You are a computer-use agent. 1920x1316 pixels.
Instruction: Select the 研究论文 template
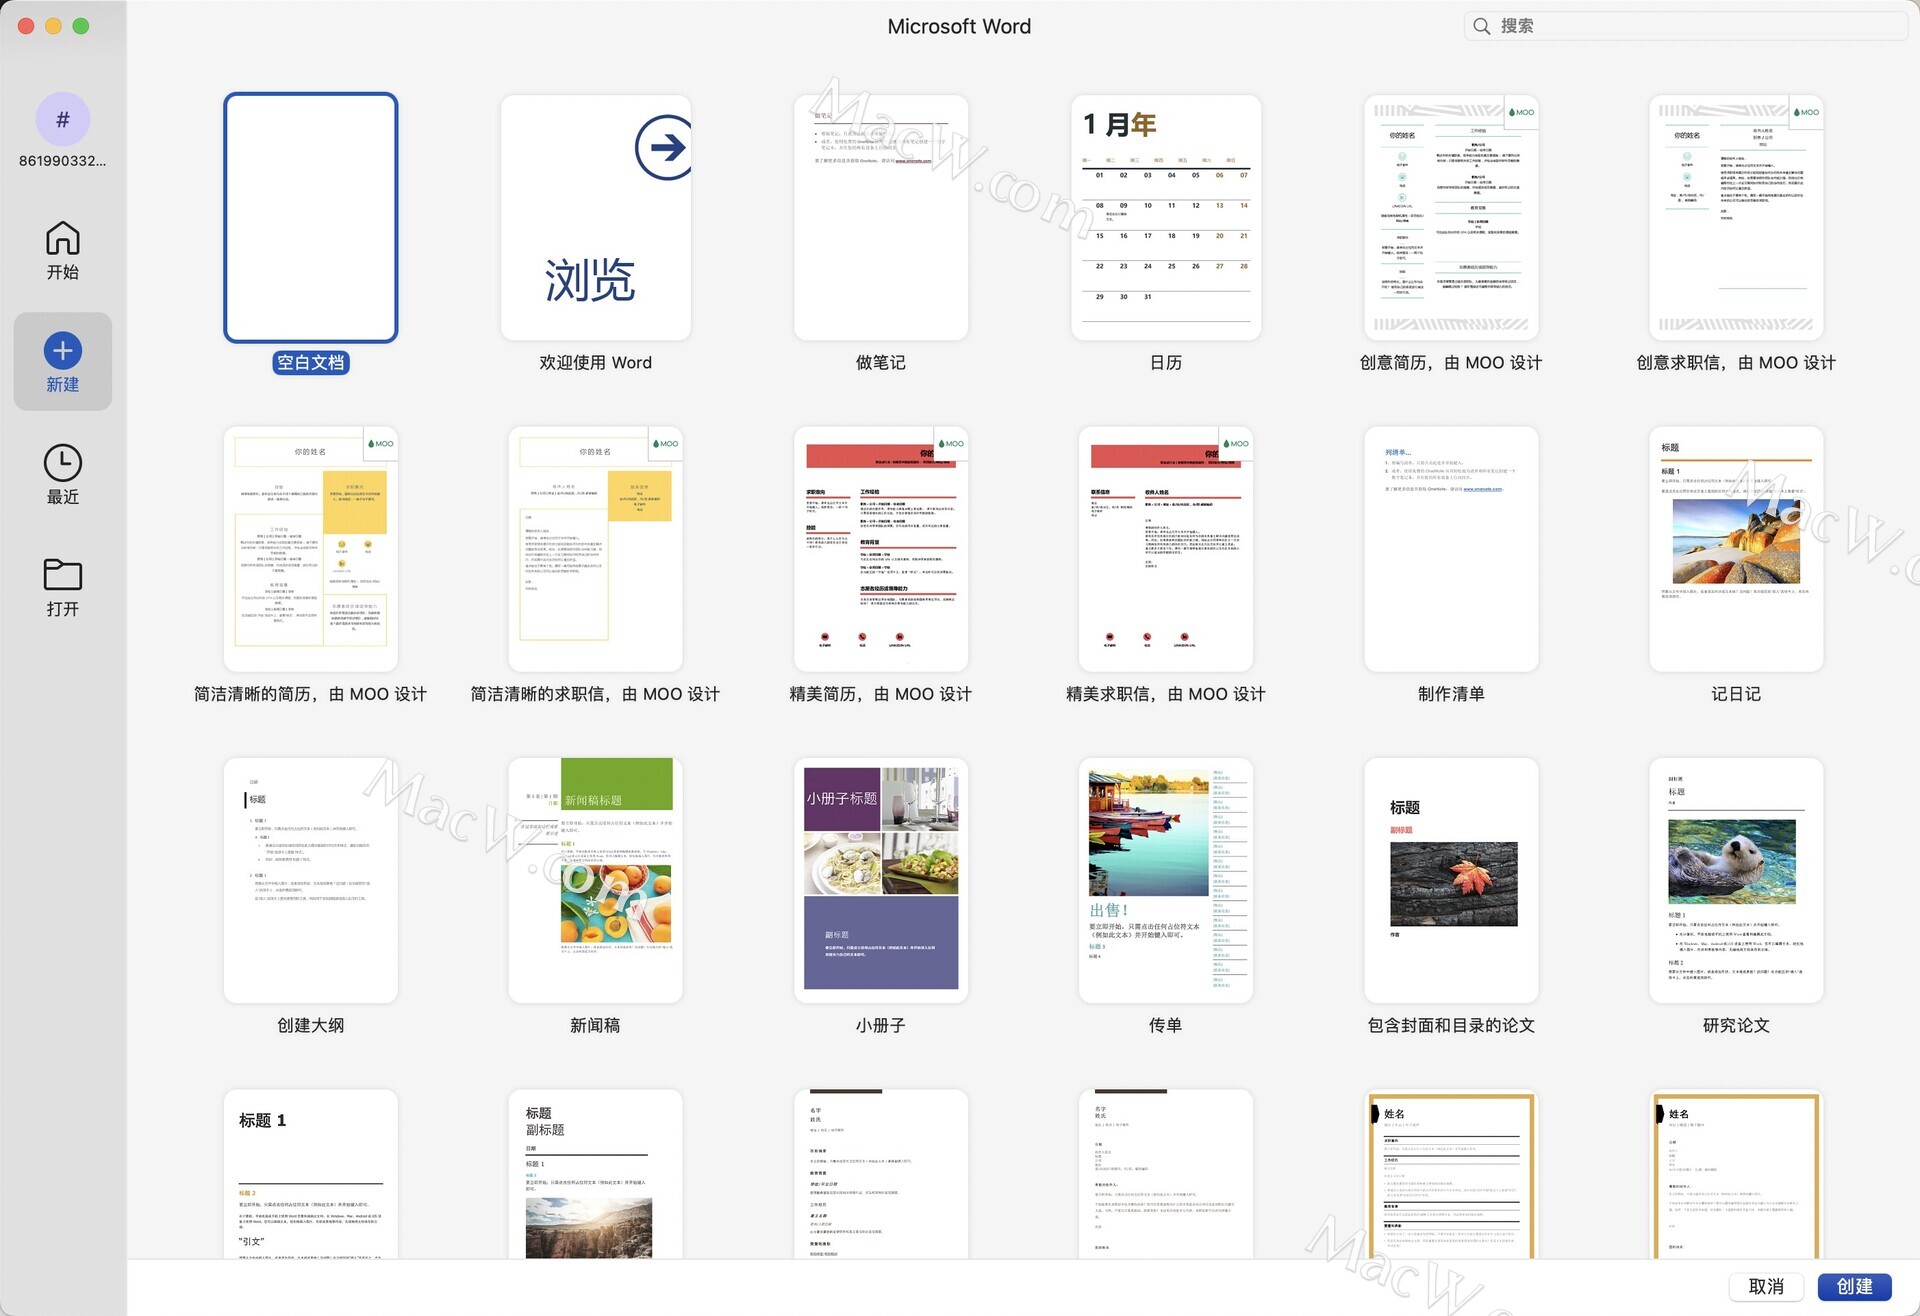pyautogui.click(x=1736, y=880)
